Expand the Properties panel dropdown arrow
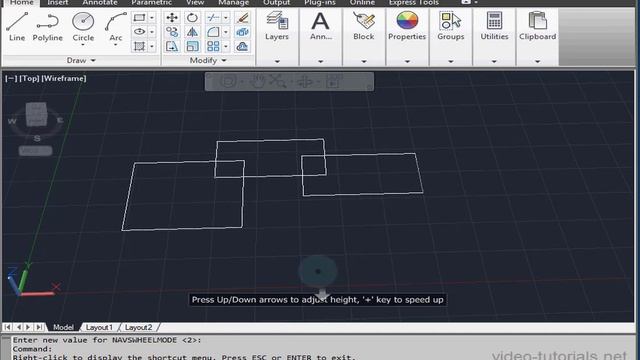 407,61
